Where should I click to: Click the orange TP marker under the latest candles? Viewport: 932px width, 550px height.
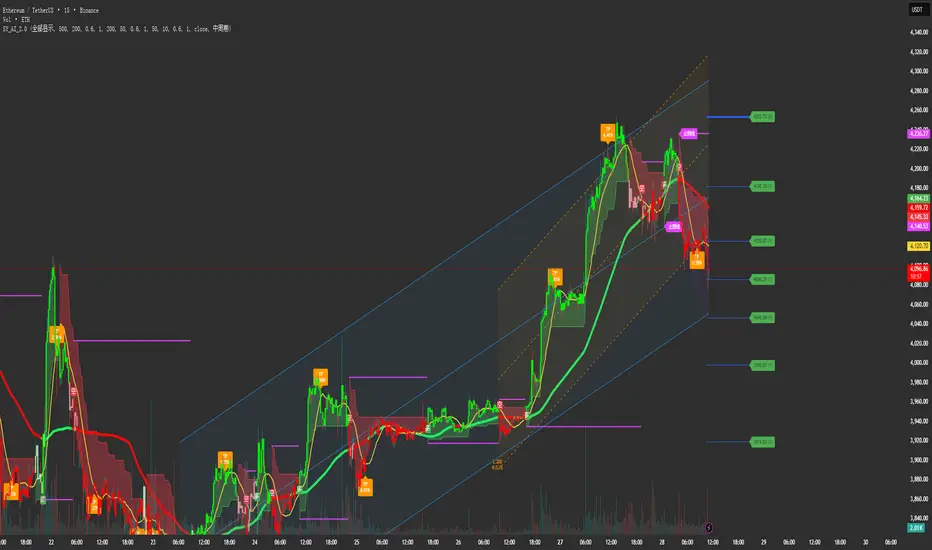[x=697, y=260]
